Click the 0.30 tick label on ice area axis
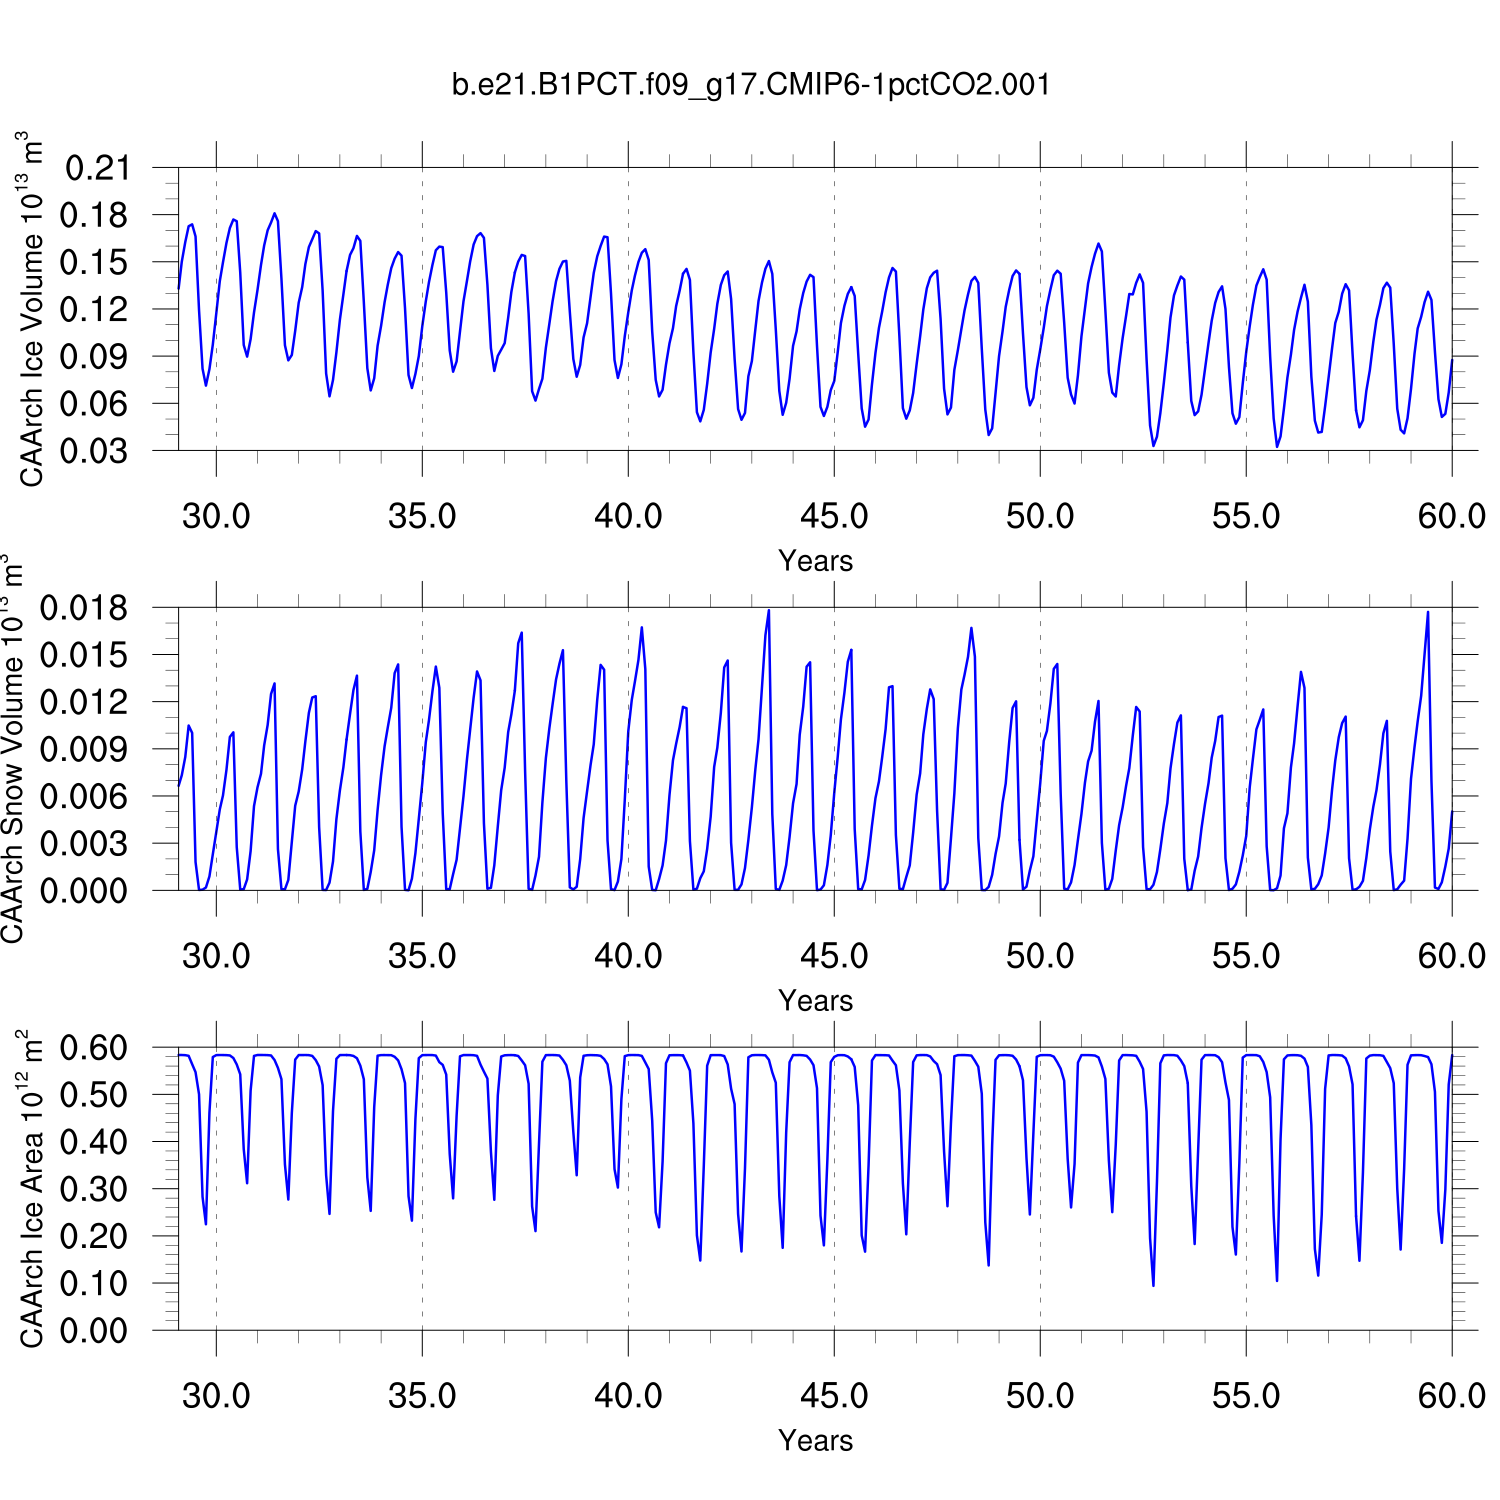Image resolution: width=1500 pixels, height=1500 pixels. pyautogui.click(x=97, y=1189)
